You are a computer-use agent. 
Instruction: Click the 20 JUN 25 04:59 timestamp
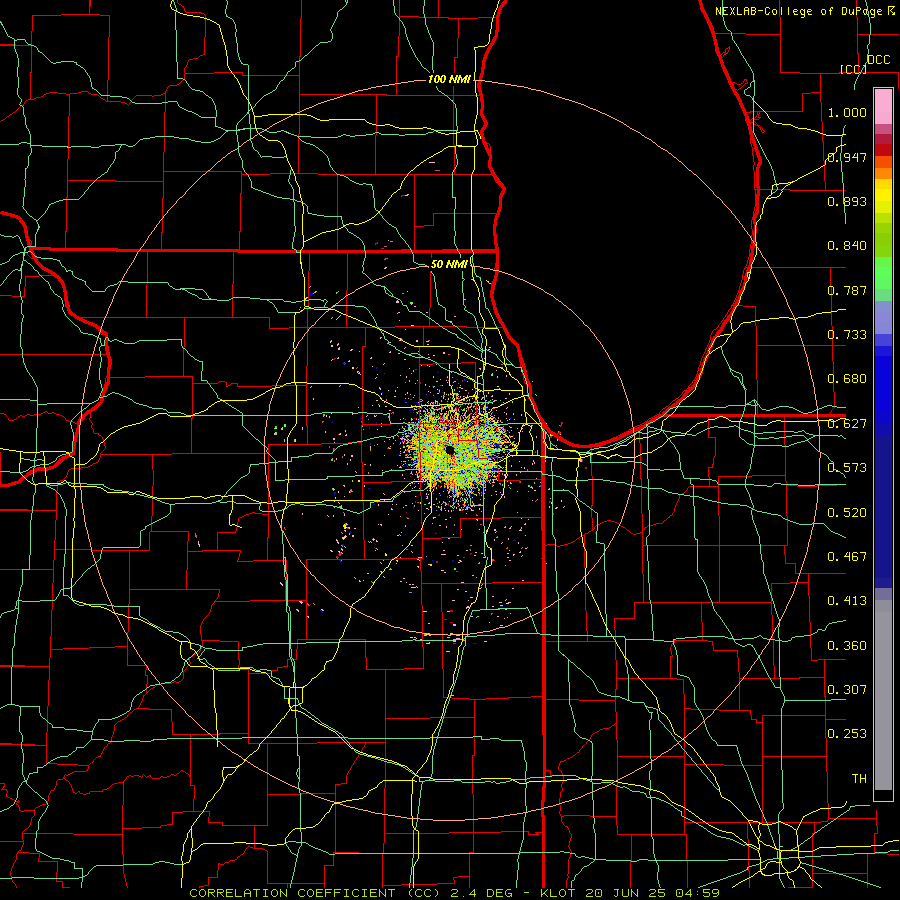coord(653,893)
